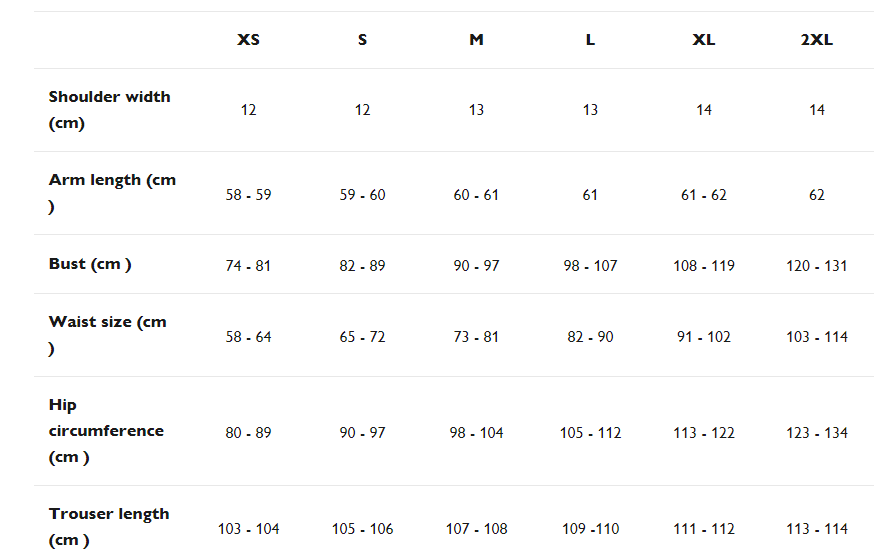Select the 109 -110 trouser length cell
The height and width of the screenshot is (555, 885).
pyautogui.click(x=590, y=529)
